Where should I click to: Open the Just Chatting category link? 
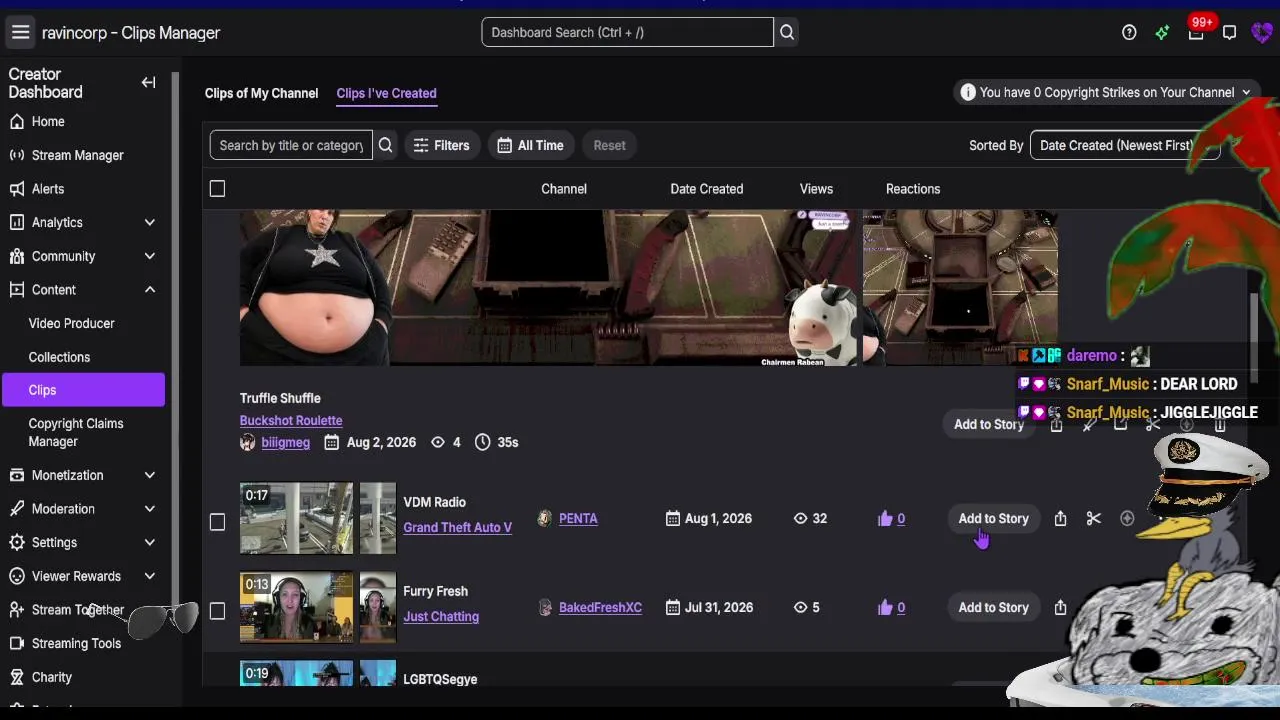(441, 616)
